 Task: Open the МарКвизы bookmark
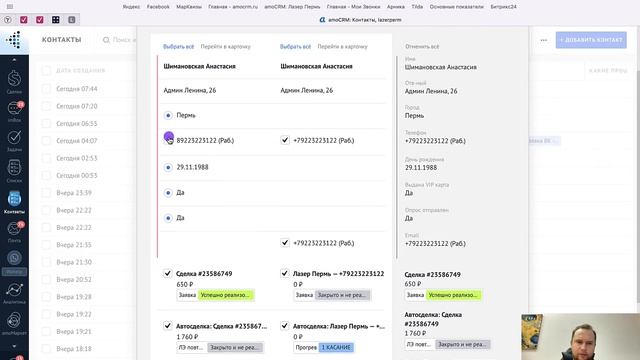[x=189, y=7]
